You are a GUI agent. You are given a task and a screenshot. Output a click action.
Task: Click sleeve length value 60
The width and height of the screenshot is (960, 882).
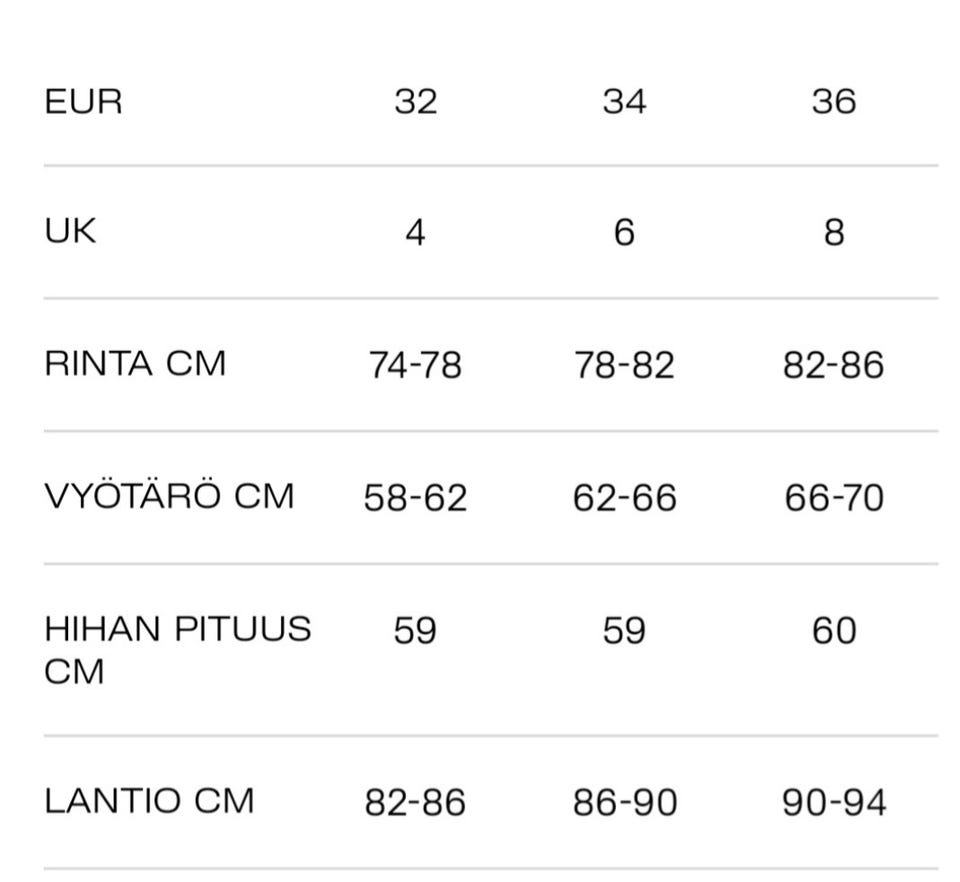click(x=833, y=632)
